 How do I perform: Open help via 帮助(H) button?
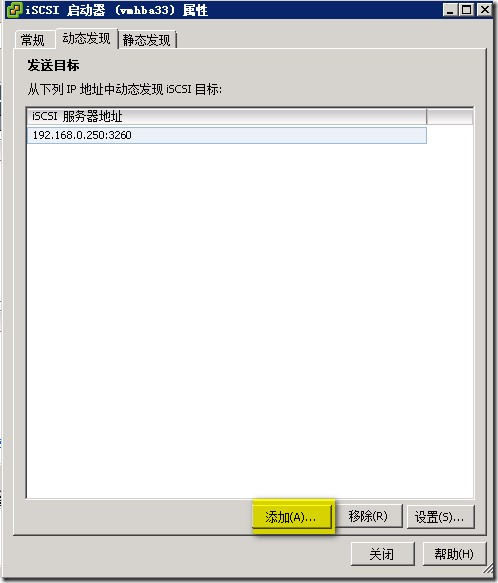[454, 554]
